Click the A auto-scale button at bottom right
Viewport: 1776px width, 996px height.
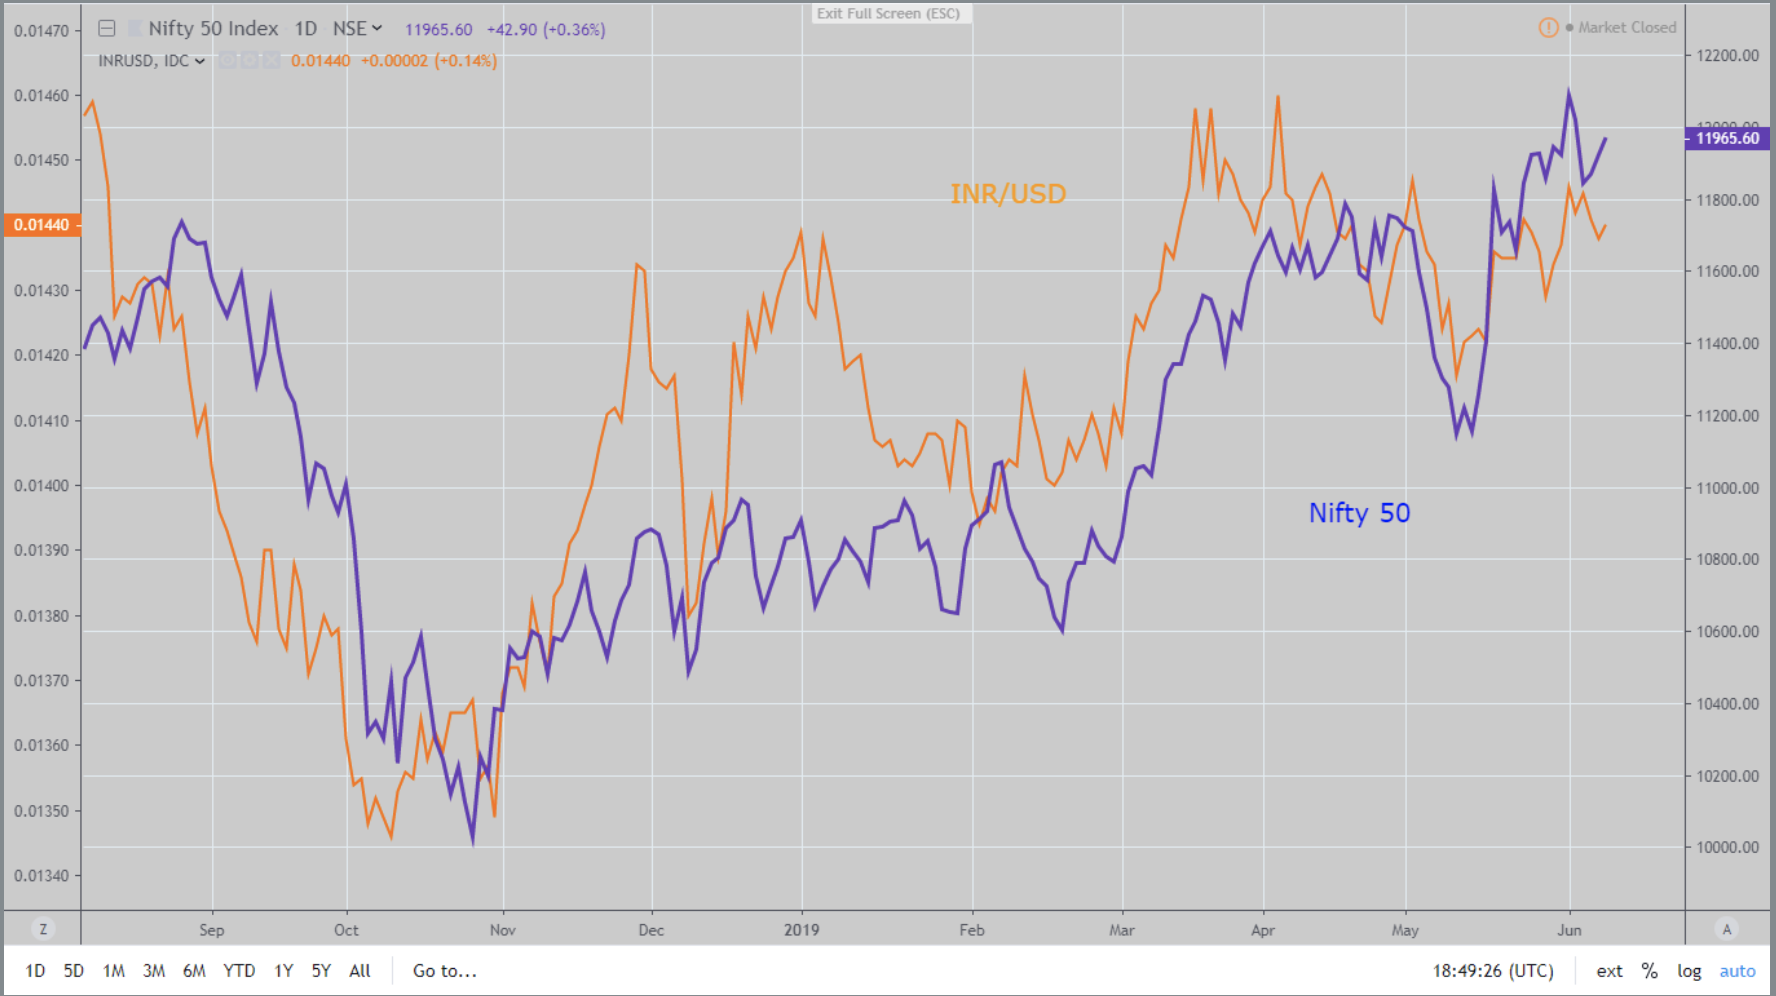[1726, 929]
